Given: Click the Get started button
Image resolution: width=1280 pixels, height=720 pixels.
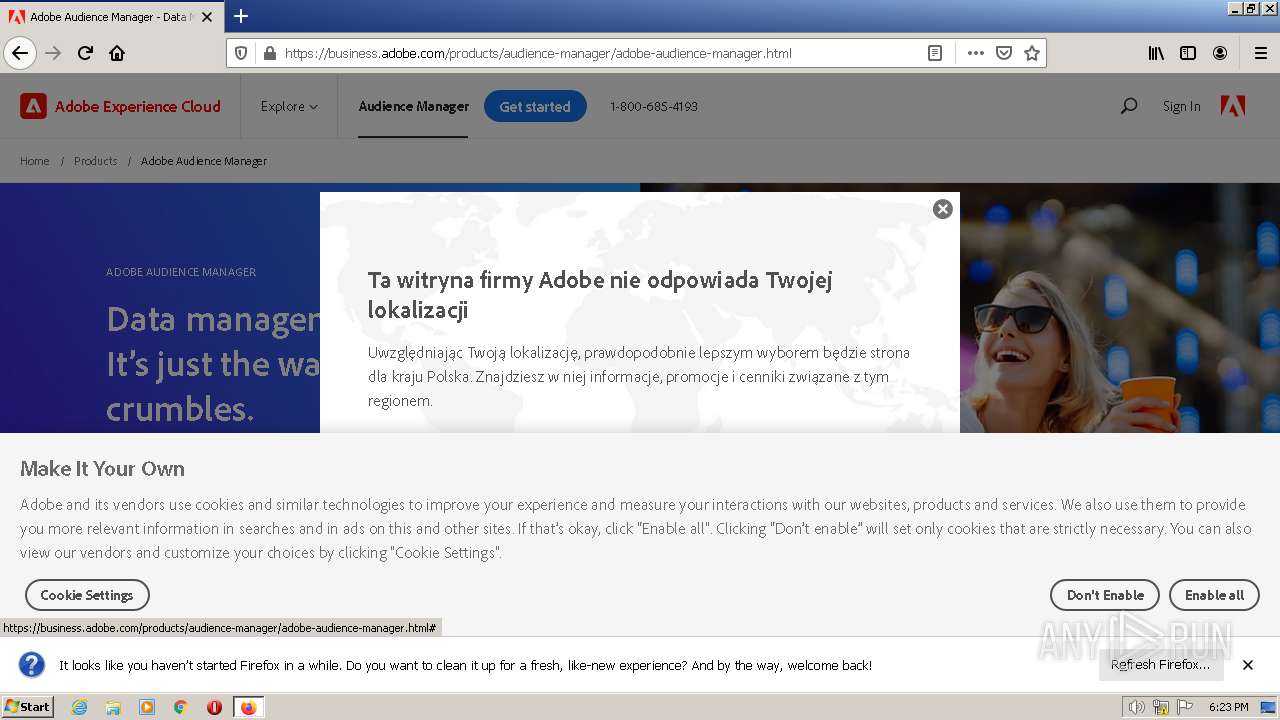Looking at the screenshot, I should (535, 106).
